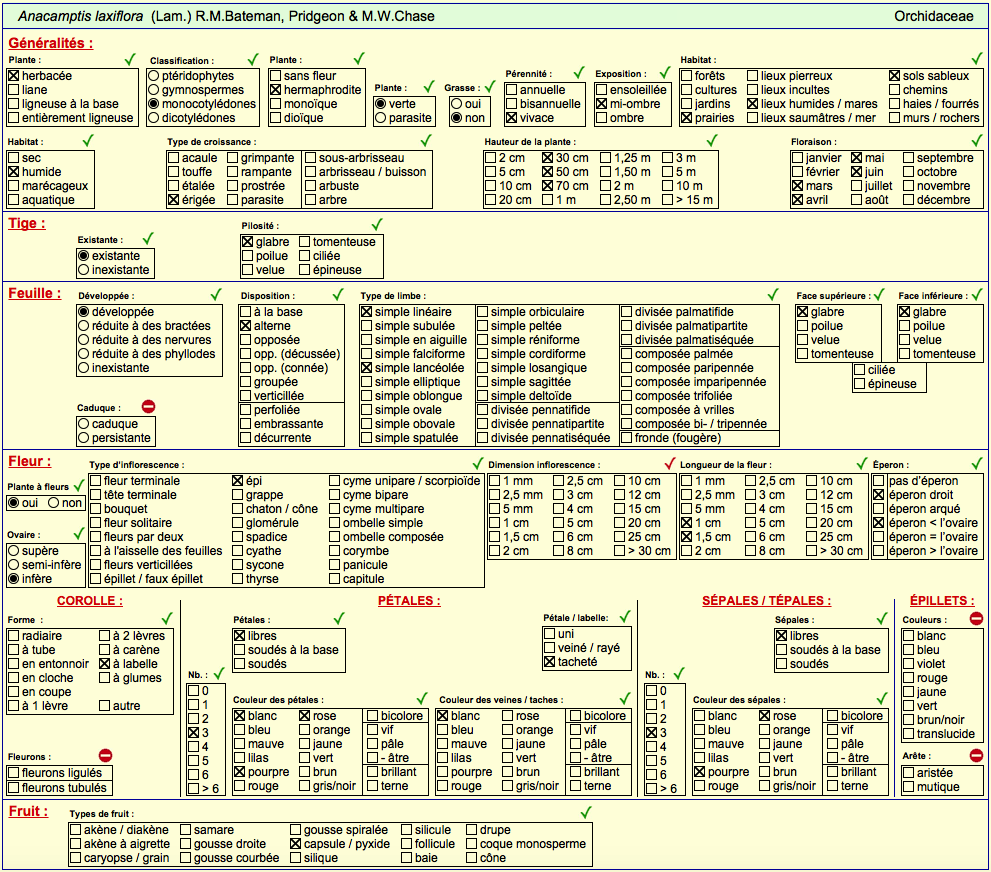Check the tomenteuse pilosité box
991x872 pixels.
pos(305,242)
